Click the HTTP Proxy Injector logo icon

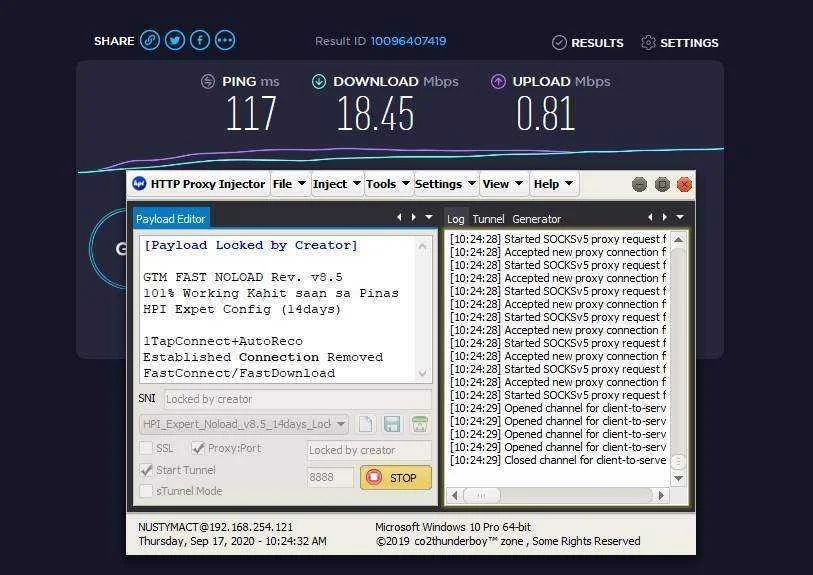[139, 184]
